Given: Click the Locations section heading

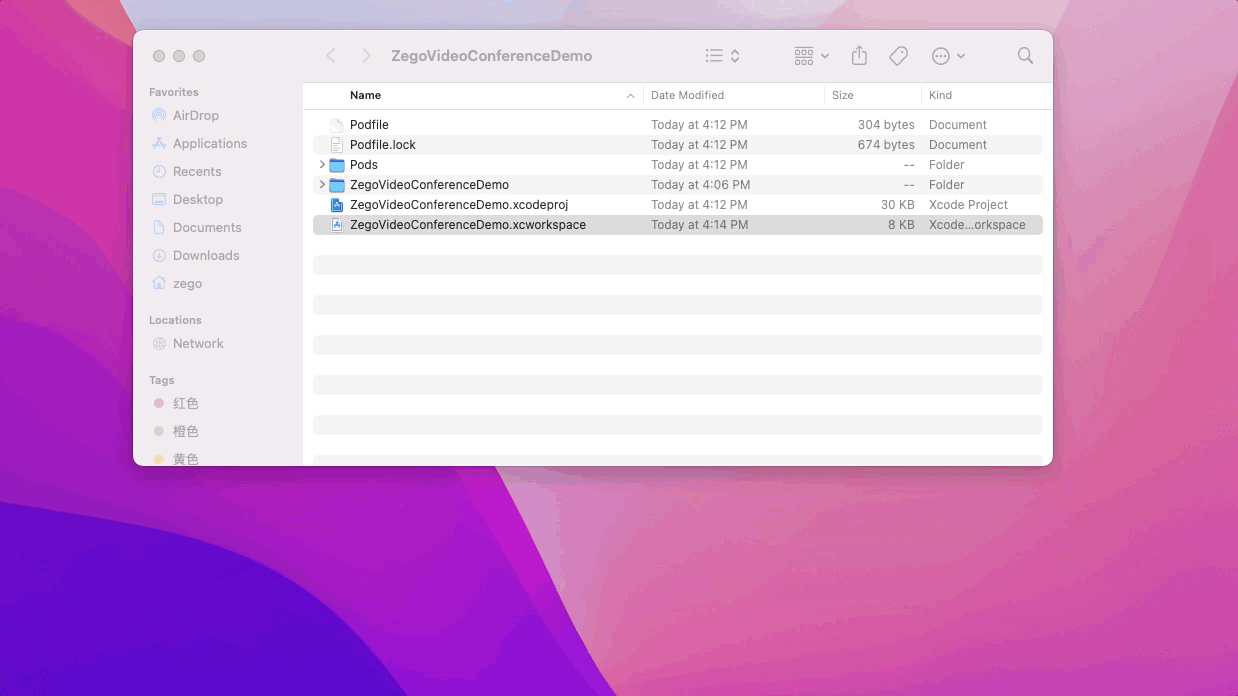Looking at the screenshot, I should coord(175,320).
